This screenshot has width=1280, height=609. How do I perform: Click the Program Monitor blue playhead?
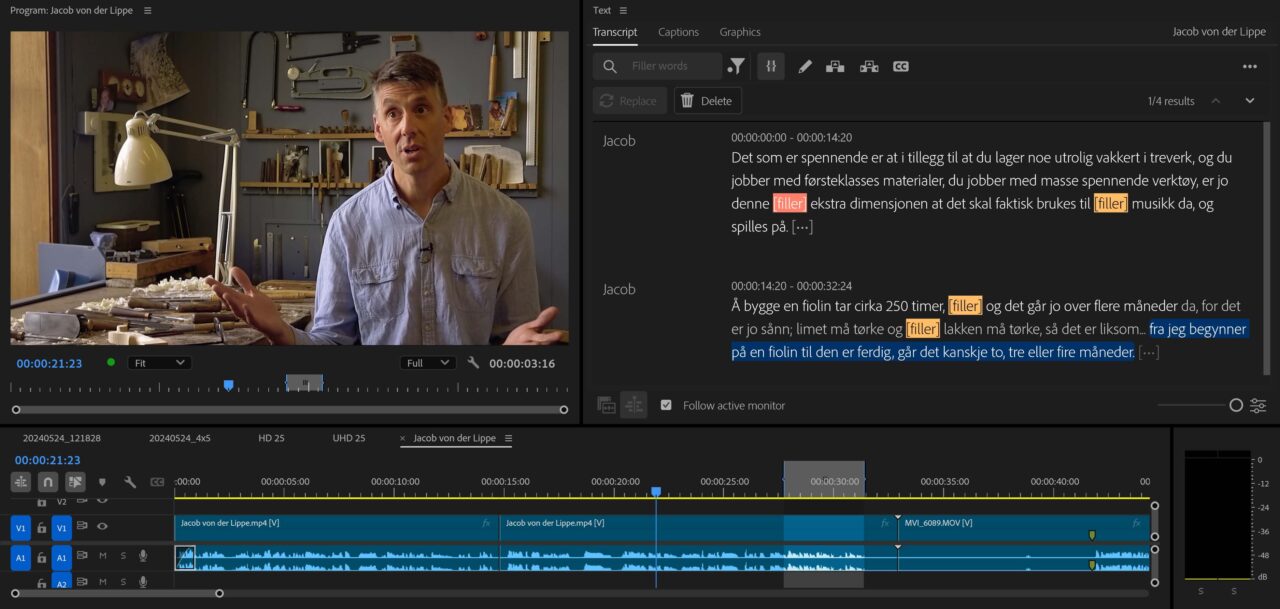(228, 385)
